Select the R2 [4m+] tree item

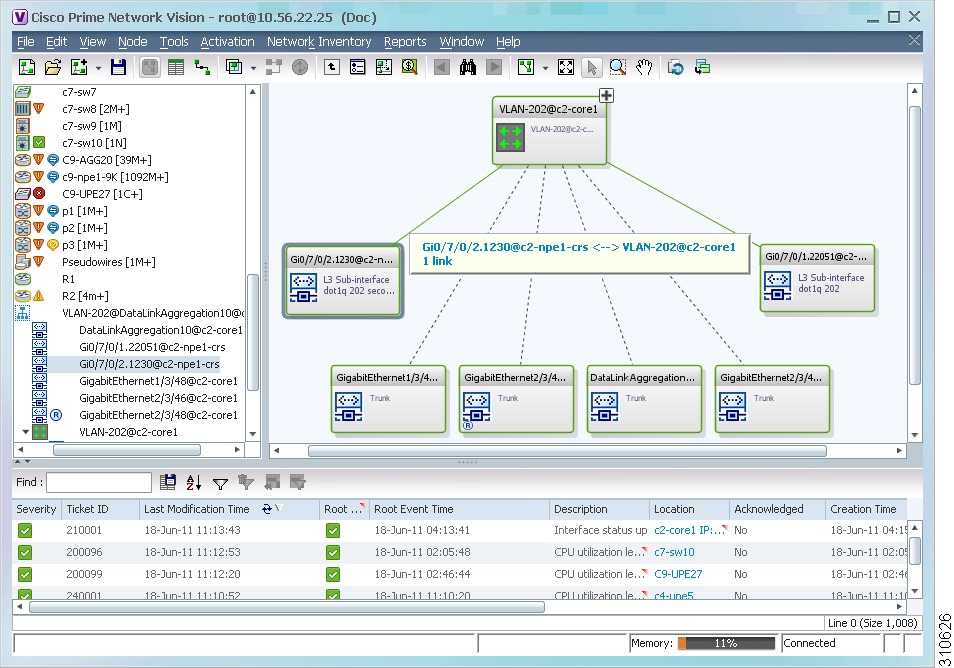coord(85,296)
